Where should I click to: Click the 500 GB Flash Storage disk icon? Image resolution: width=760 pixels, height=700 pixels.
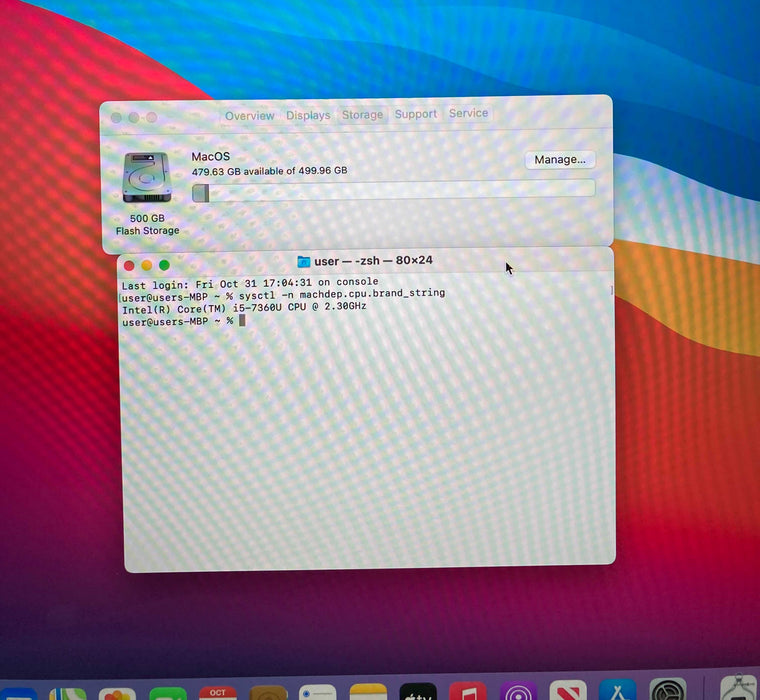pyautogui.click(x=147, y=179)
